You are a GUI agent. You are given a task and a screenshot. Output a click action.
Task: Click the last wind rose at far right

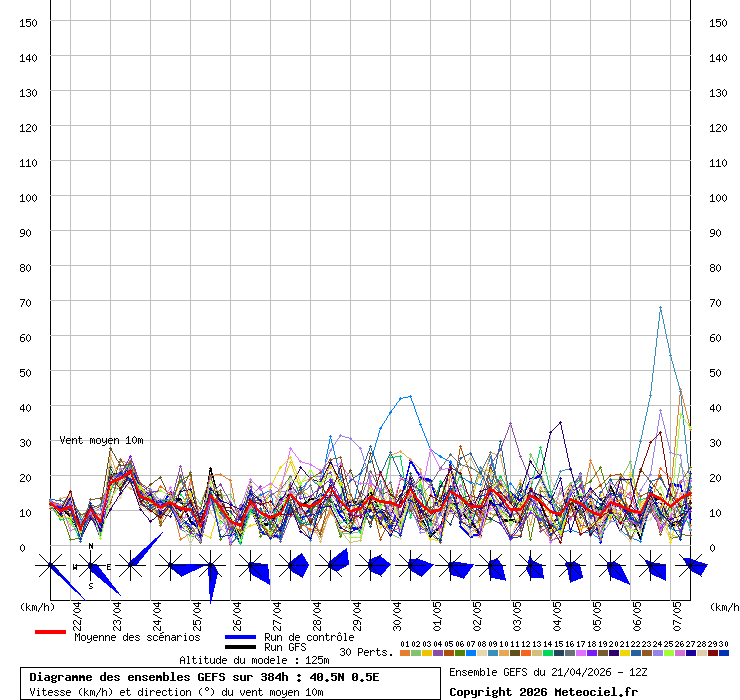[691, 567]
